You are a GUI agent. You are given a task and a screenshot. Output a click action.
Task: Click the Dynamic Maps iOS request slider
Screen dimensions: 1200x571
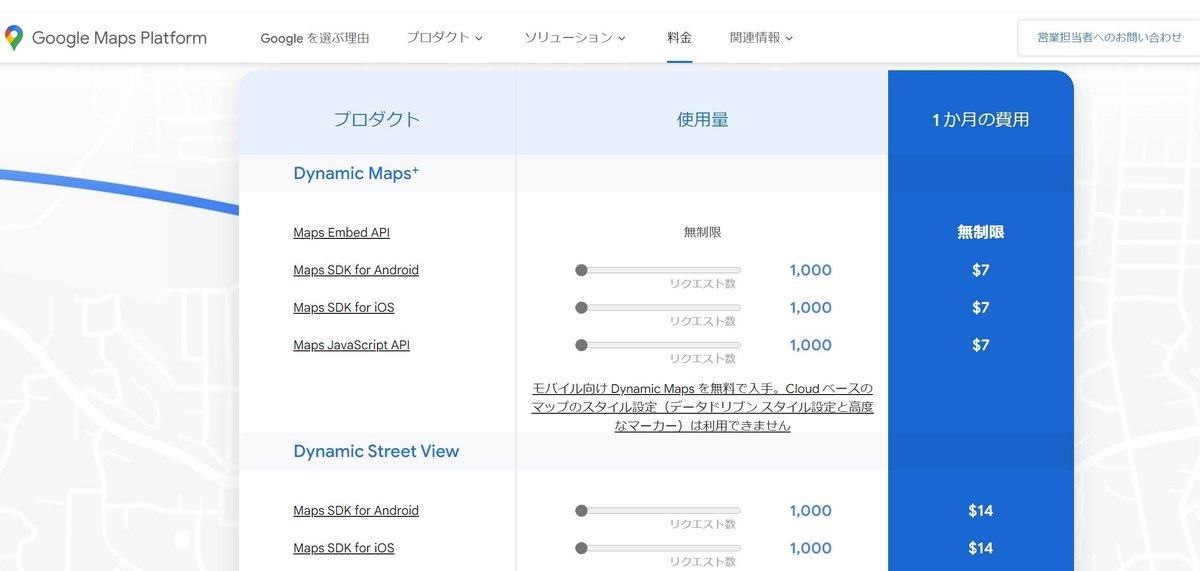pyautogui.click(x=658, y=308)
